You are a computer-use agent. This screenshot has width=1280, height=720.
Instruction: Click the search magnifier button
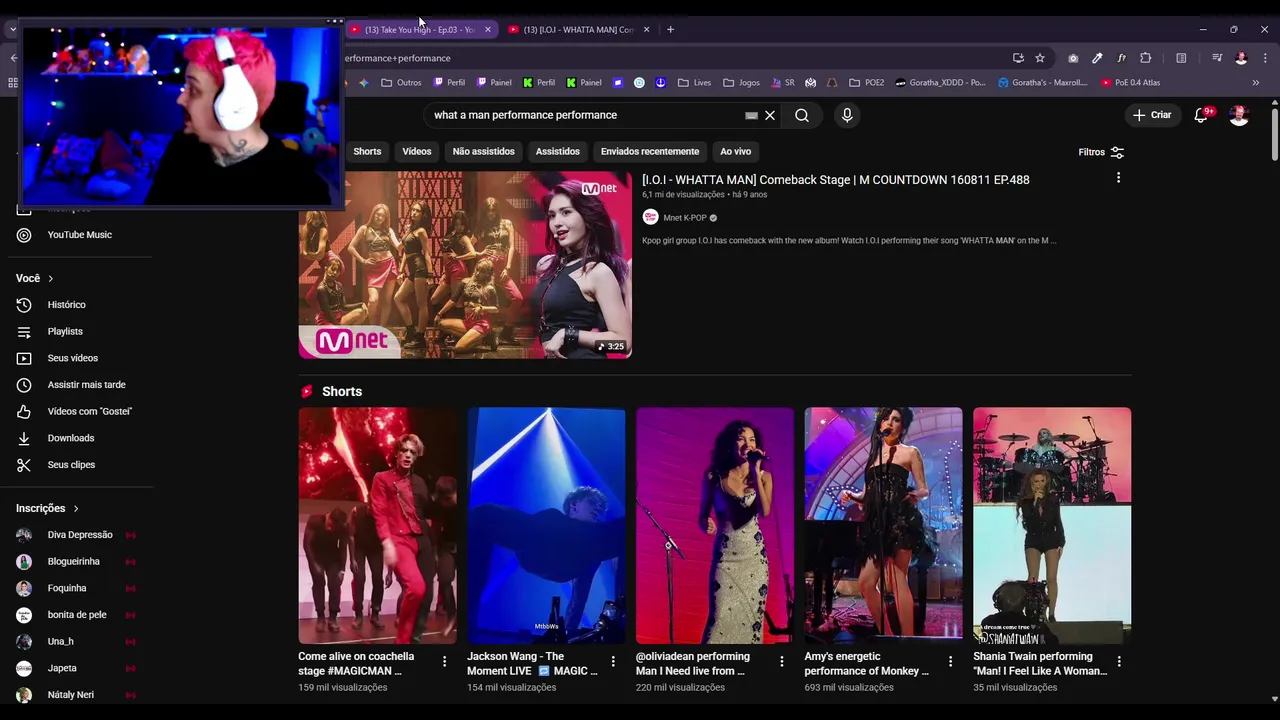802,115
